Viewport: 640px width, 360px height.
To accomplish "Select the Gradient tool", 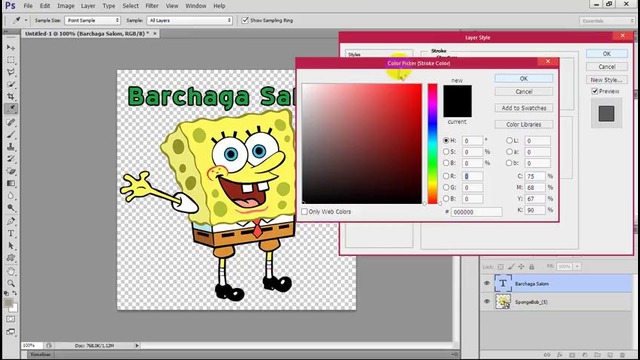I will coord(11,183).
